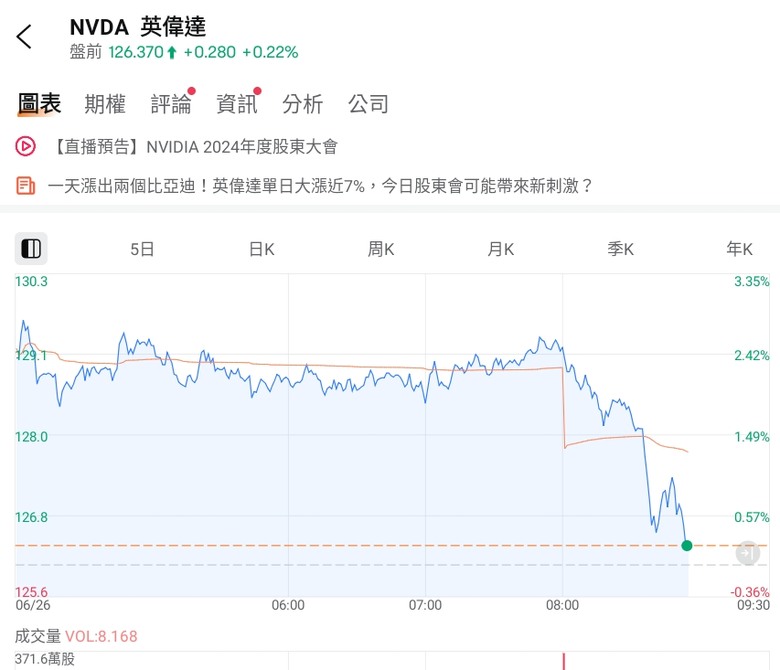
Task: Show the 月K chart period
Action: [500, 249]
